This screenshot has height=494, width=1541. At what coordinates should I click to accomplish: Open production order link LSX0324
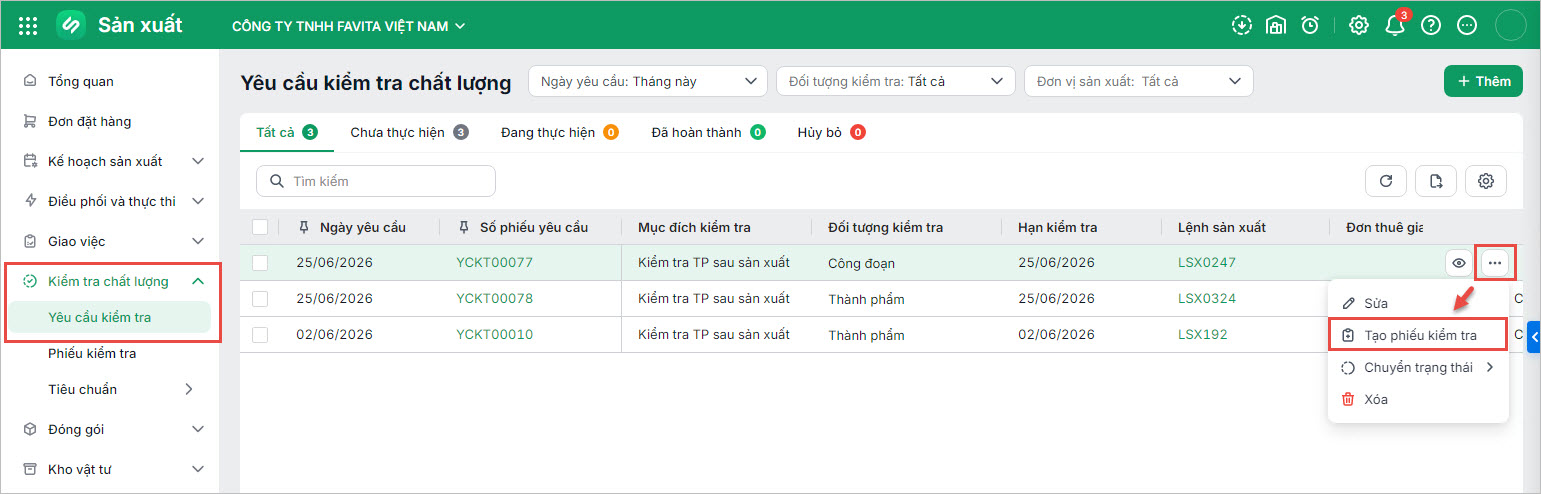coord(1206,299)
